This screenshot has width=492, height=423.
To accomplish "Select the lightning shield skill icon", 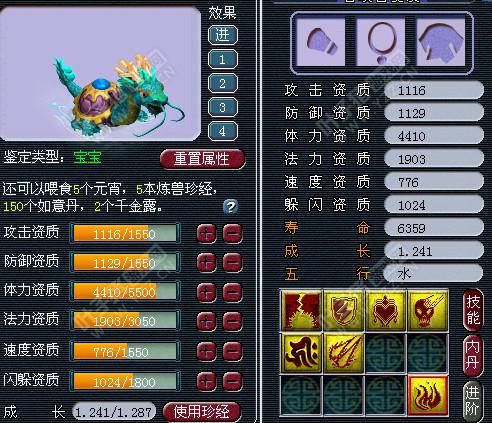I will point(344,311).
